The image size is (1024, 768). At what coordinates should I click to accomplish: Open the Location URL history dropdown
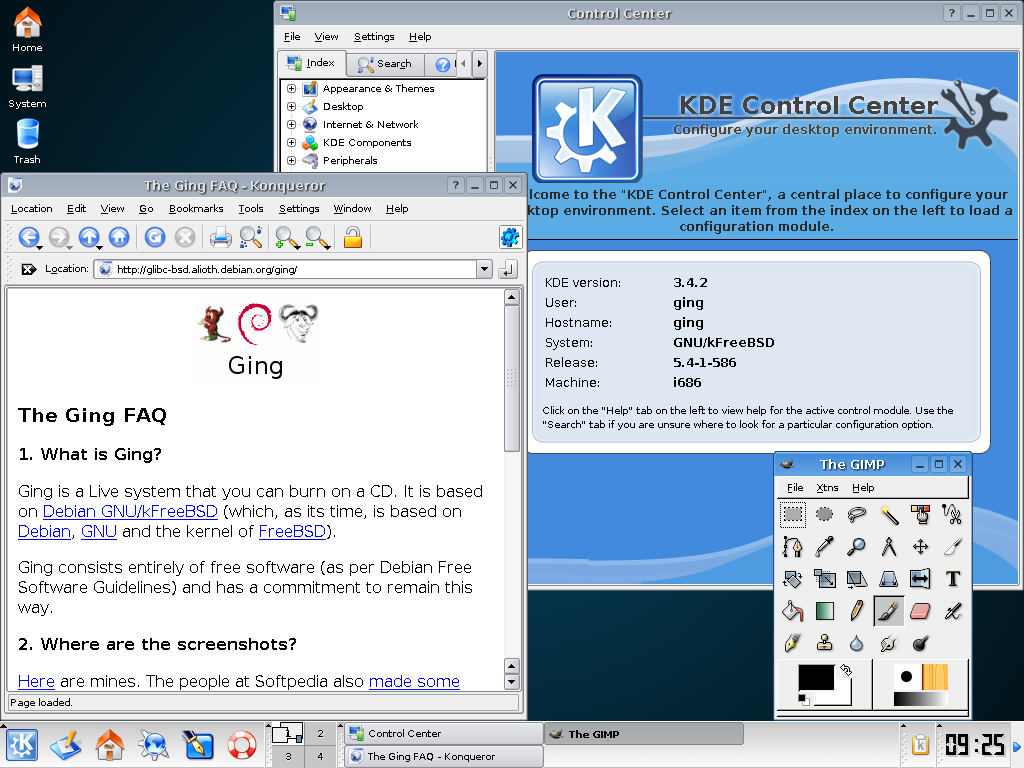pyautogui.click(x=484, y=269)
